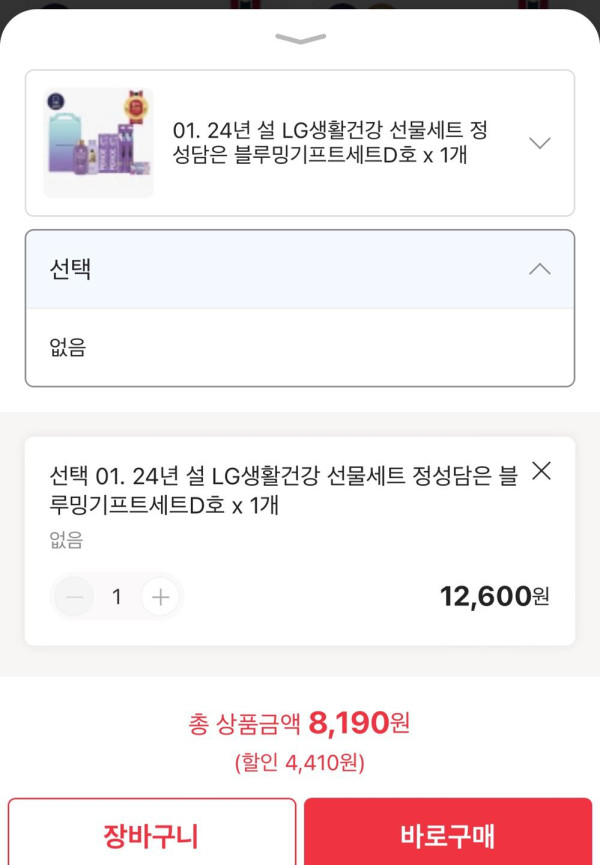Click the 선택 option header label

pyautogui.click(x=70, y=269)
